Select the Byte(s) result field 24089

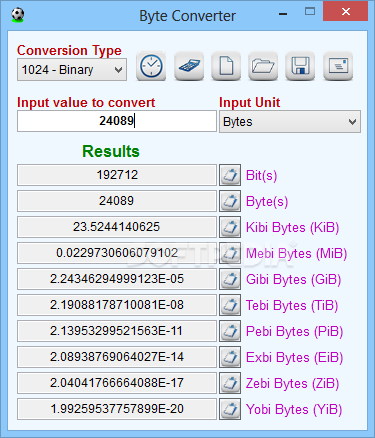[x=117, y=201]
